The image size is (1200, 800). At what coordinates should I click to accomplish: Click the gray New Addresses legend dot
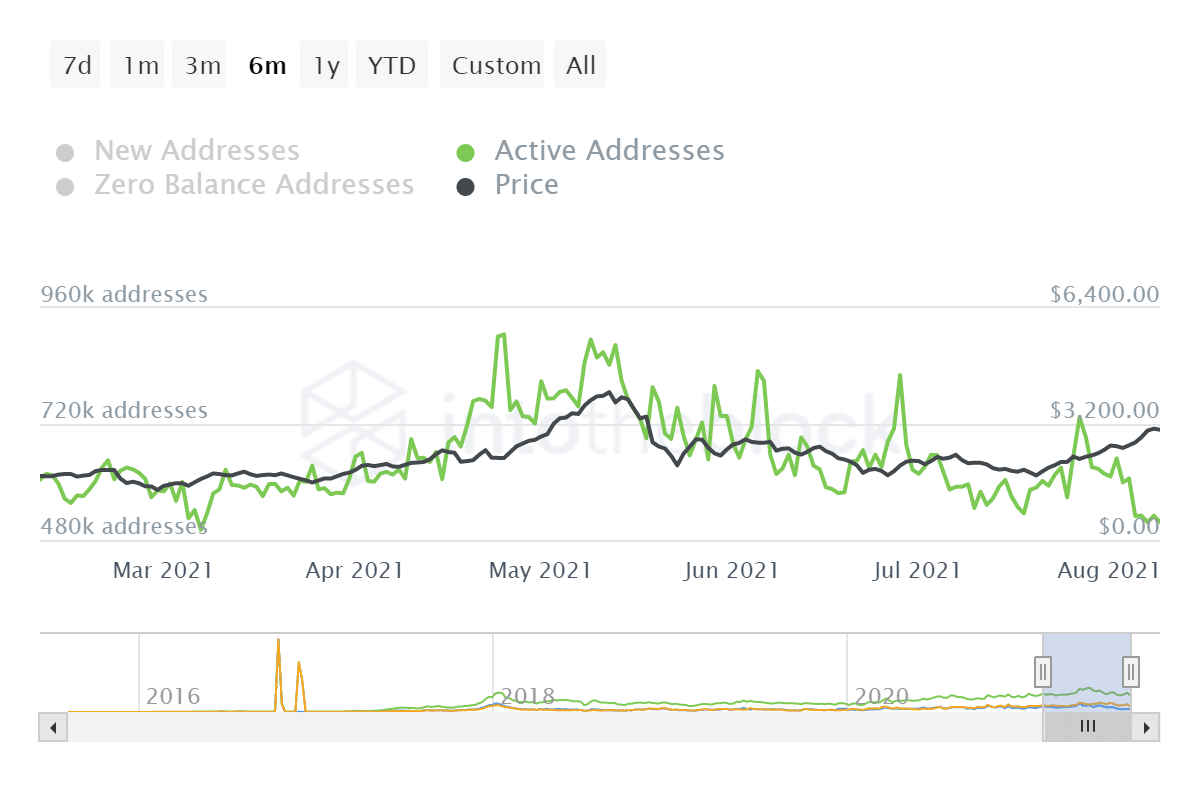(x=66, y=150)
